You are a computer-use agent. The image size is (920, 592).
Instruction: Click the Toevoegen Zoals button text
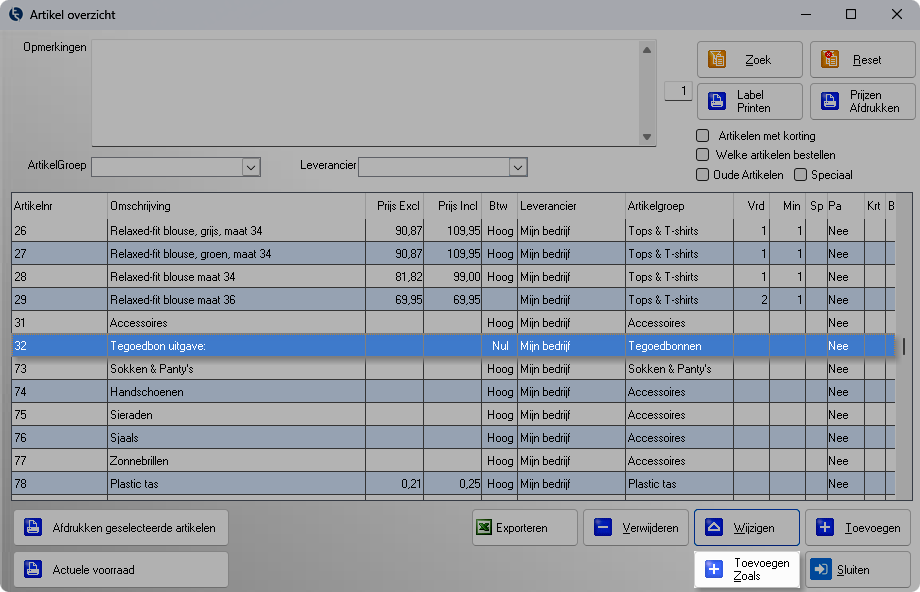point(762,570)
